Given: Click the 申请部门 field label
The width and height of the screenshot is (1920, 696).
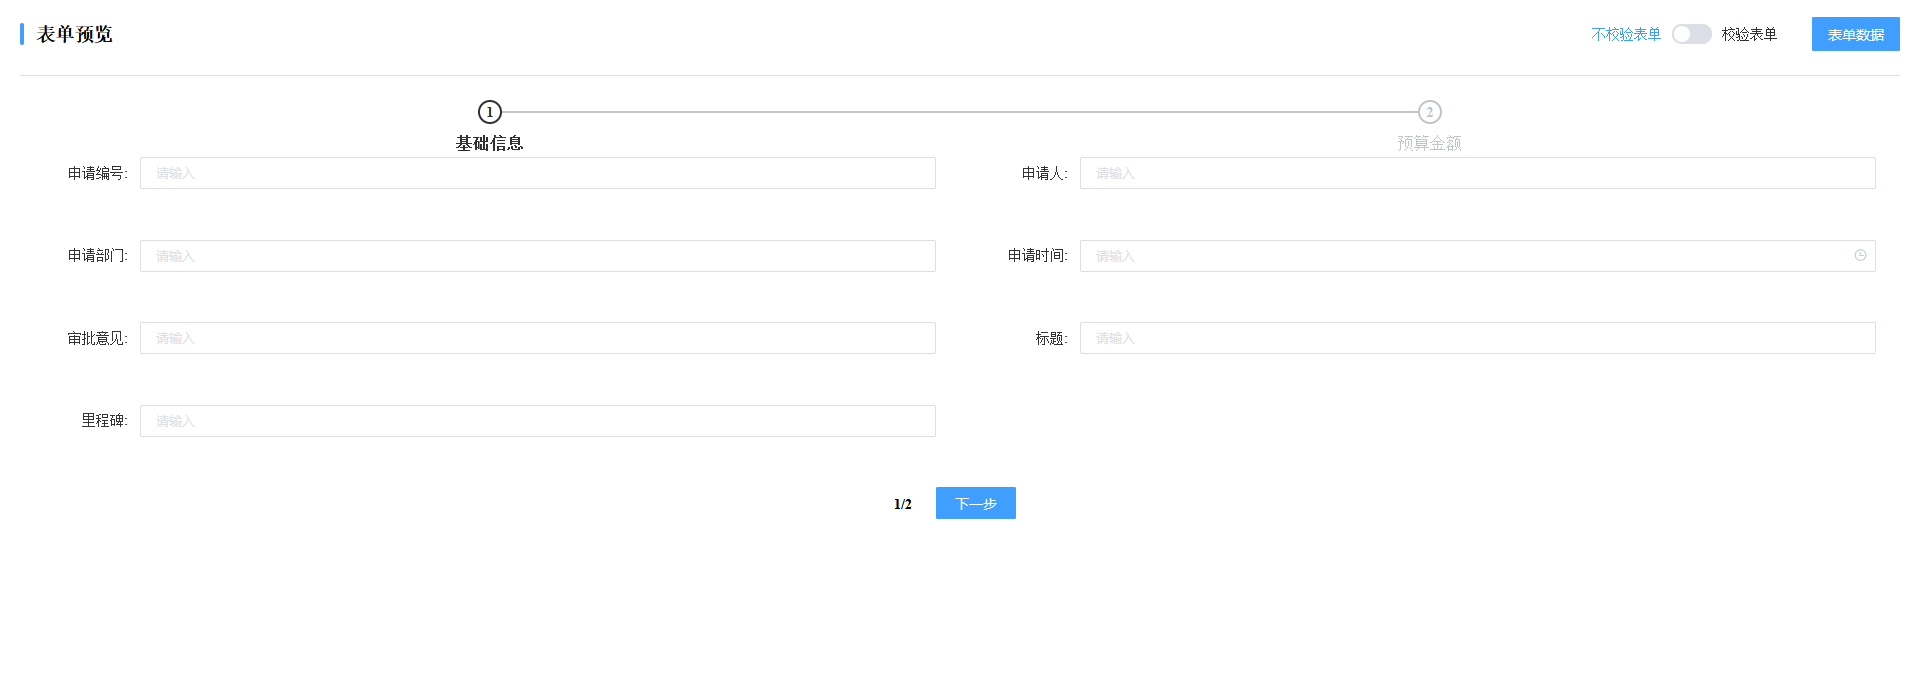Looking at the screenshot, I should pyautogui.click(x=98, y=256).
